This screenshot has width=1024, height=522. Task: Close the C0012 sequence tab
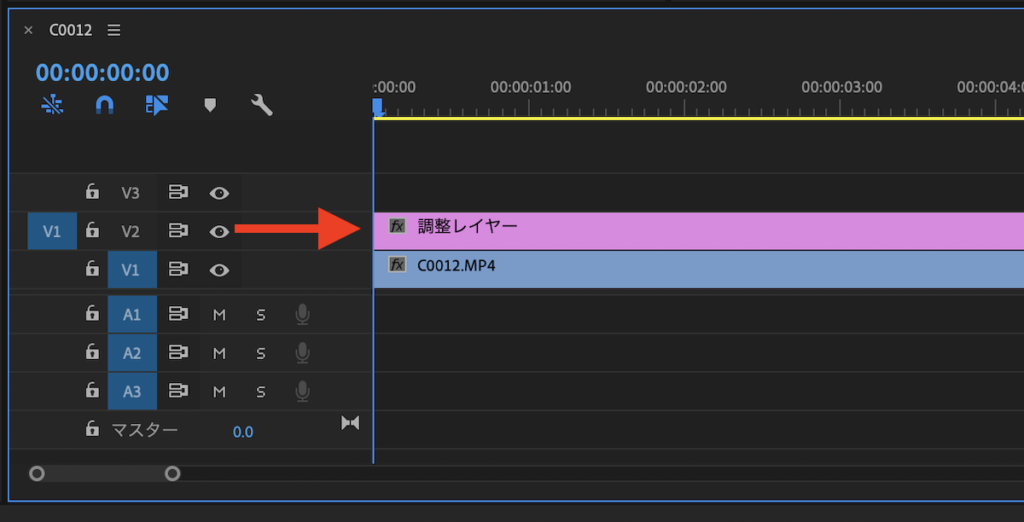pos(28,30)
